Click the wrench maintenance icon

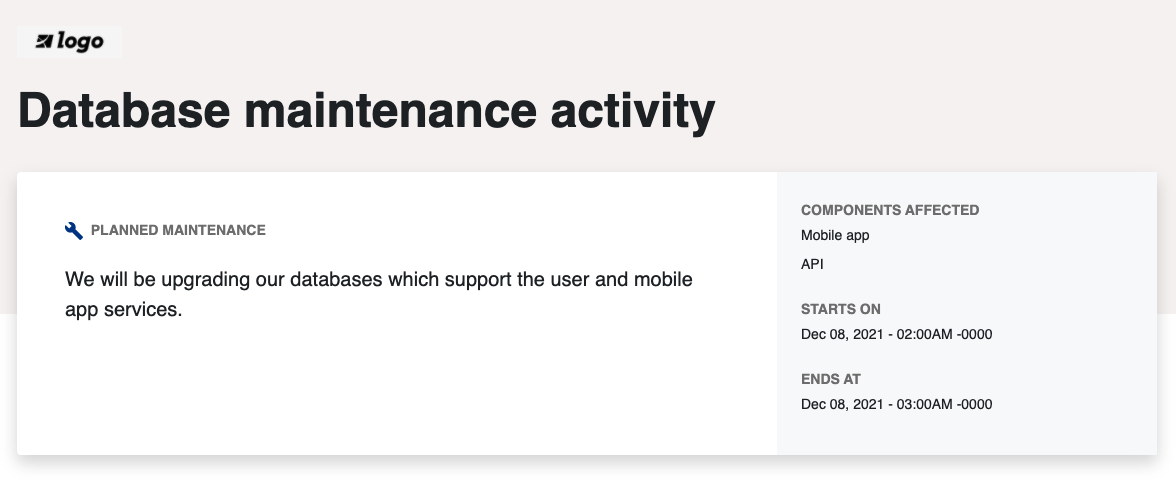[x=74, y=231]
